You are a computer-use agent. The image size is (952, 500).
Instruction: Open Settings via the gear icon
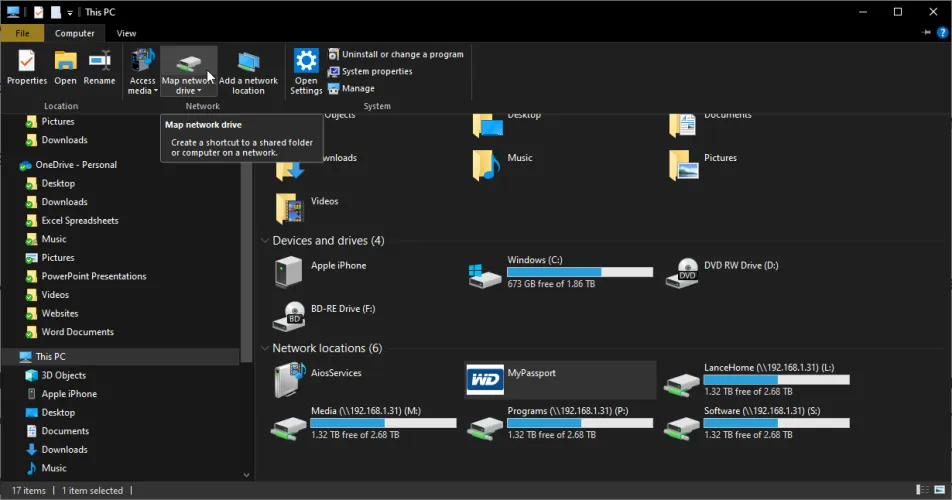pyautogui.click(x=306, y=62)
